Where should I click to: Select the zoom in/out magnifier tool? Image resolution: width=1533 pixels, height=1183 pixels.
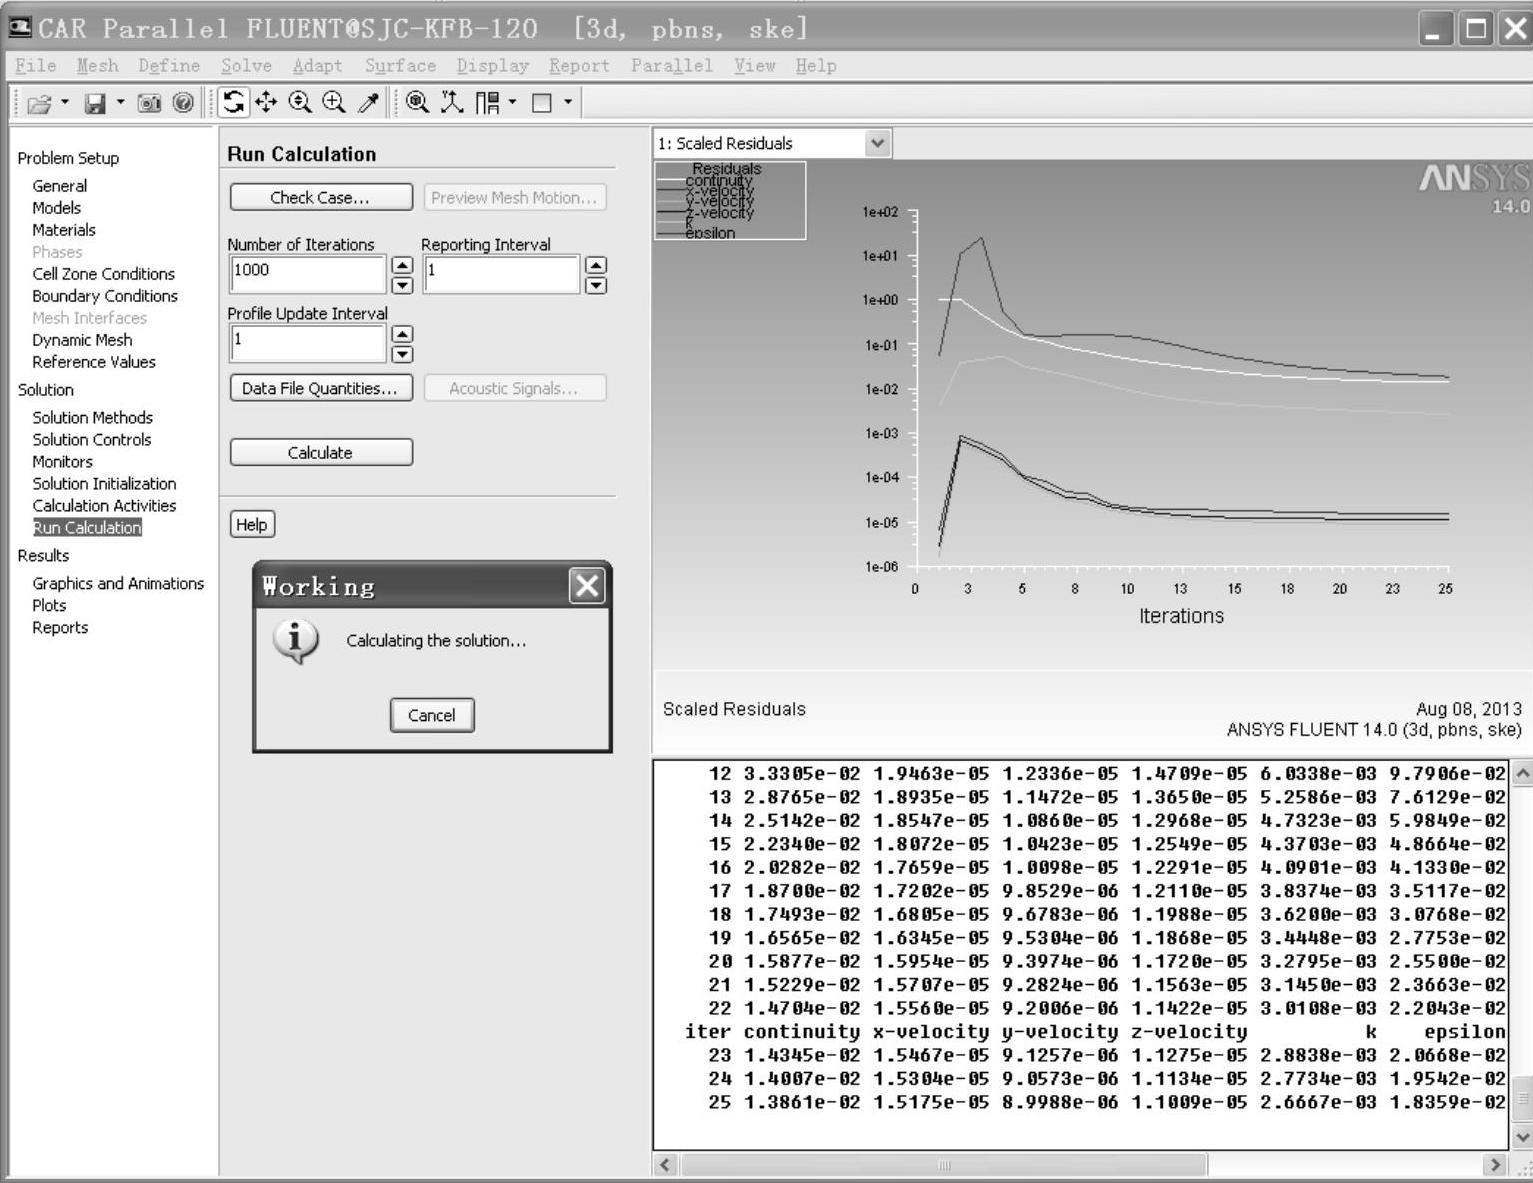click(x=300, y=102)
